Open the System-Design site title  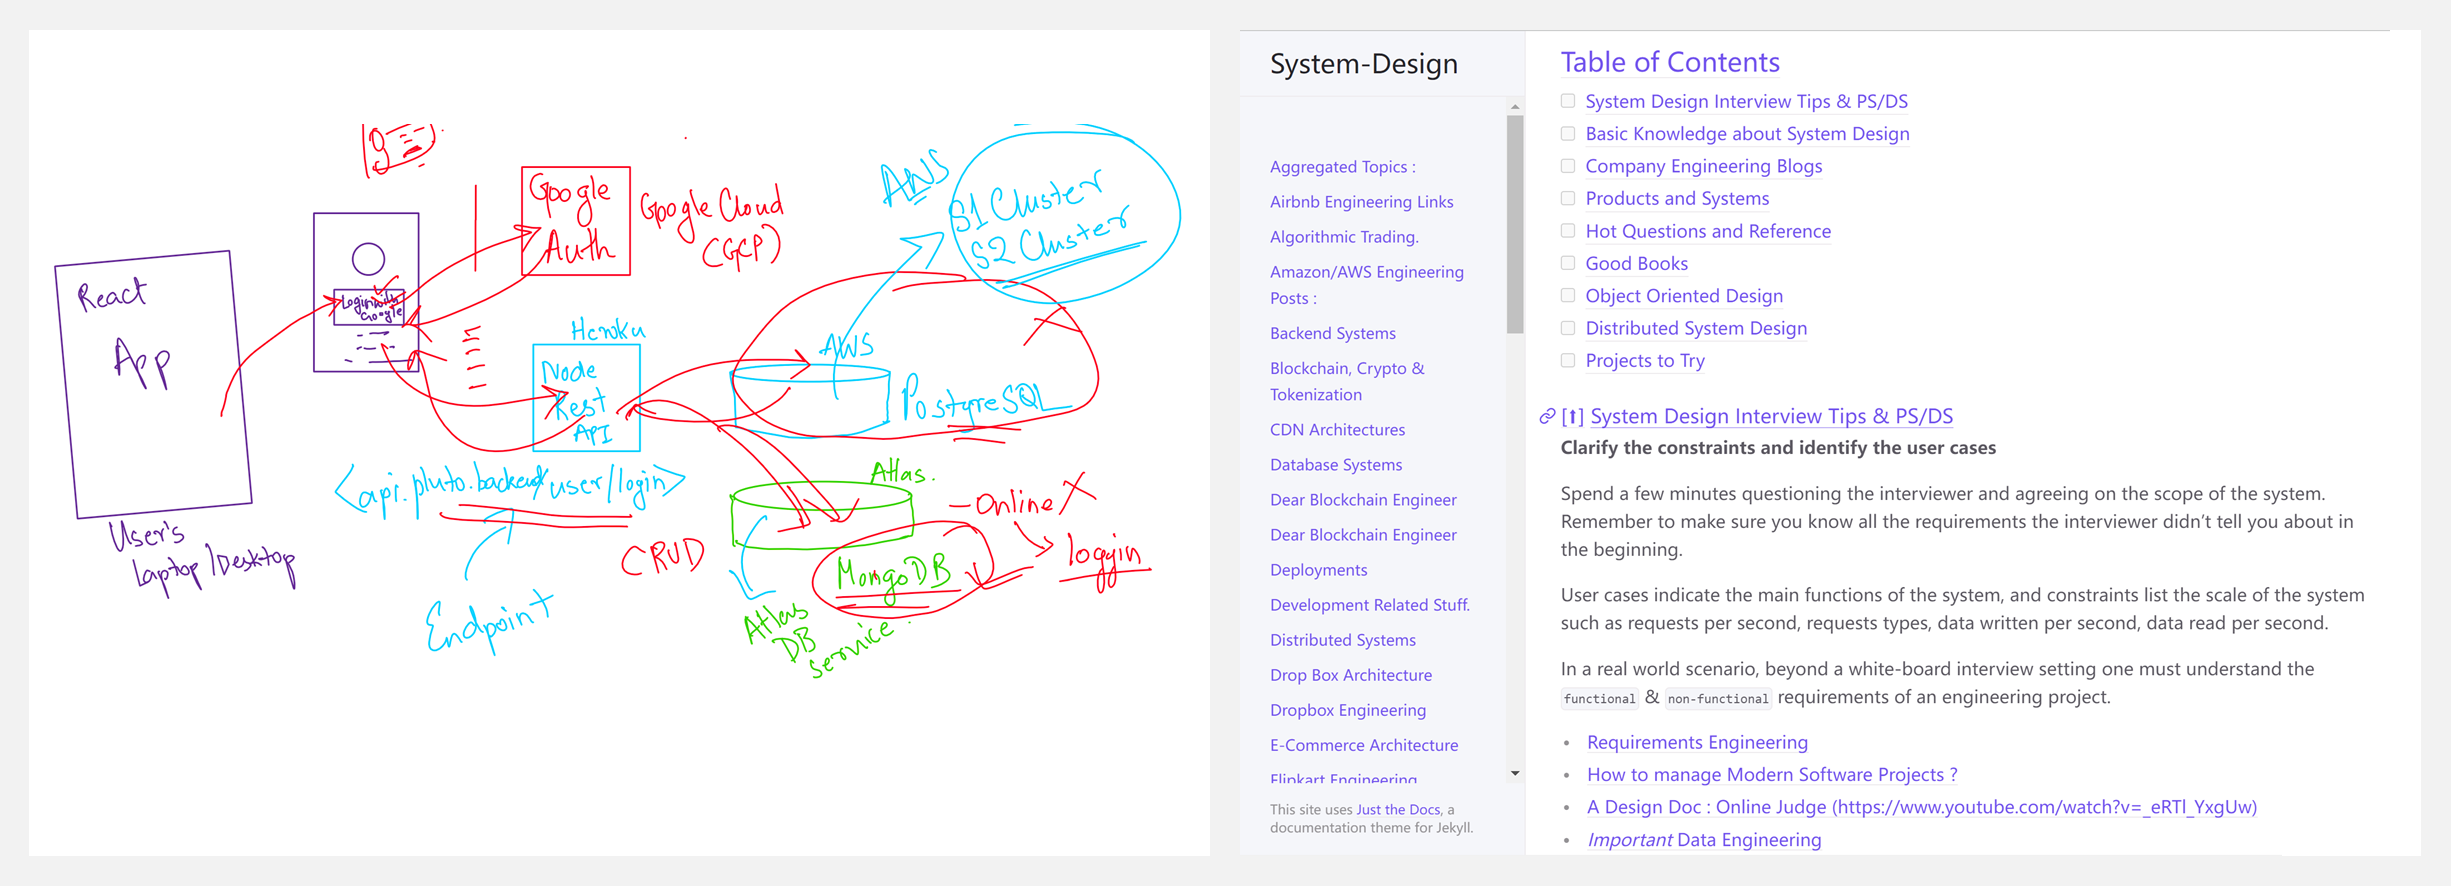1363,63
